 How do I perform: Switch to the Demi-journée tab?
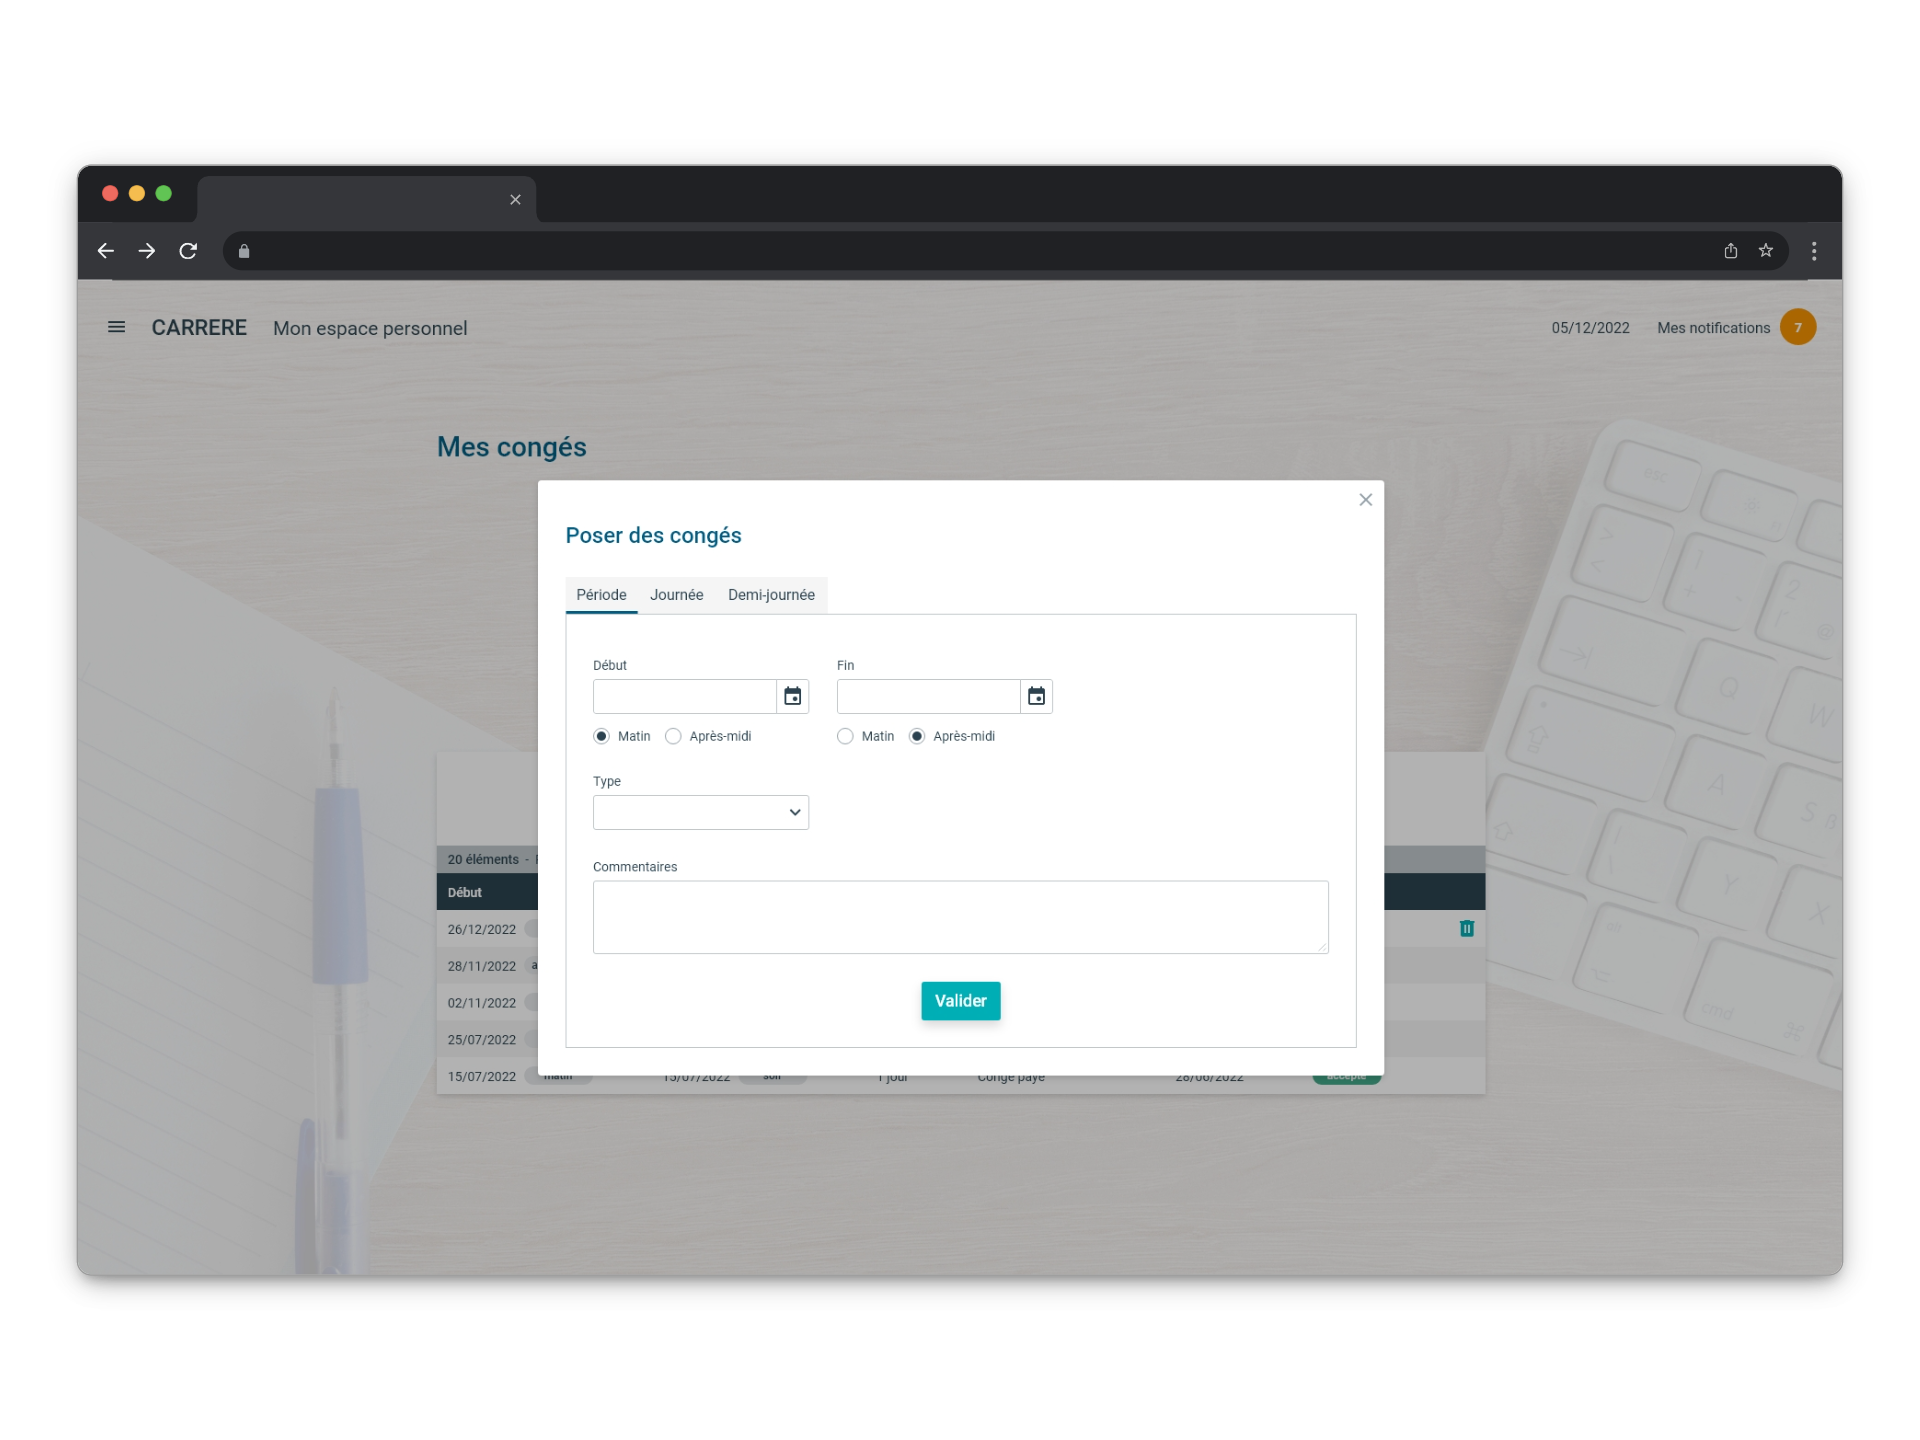pos(771,594)
